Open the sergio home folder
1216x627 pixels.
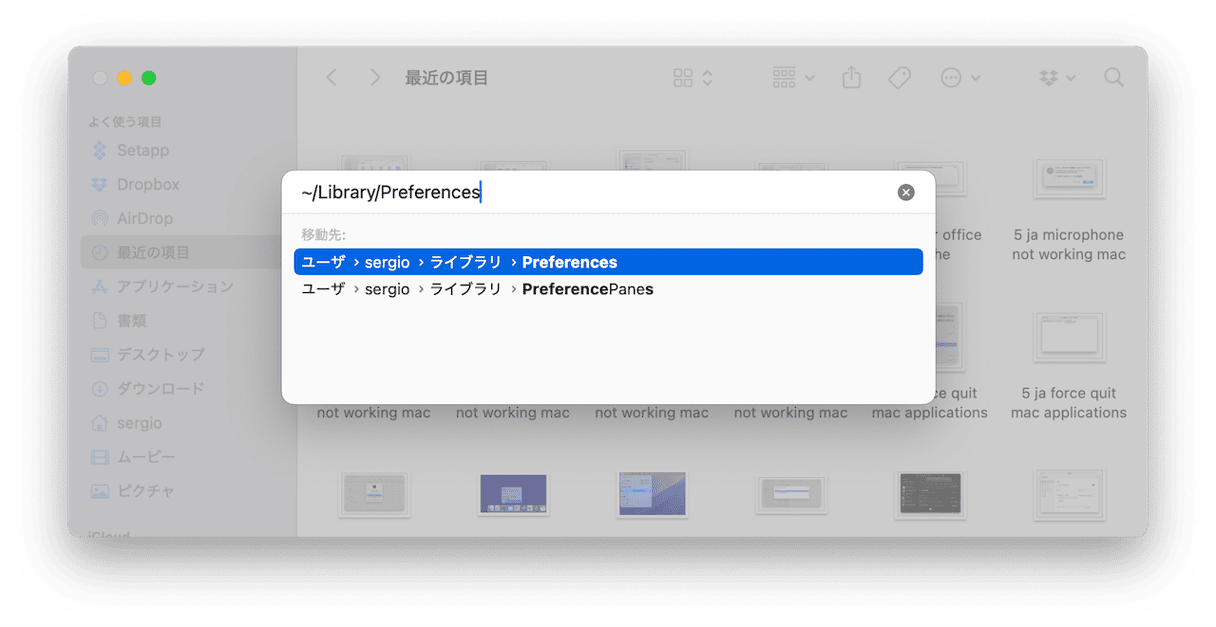[x=139, y=422]
